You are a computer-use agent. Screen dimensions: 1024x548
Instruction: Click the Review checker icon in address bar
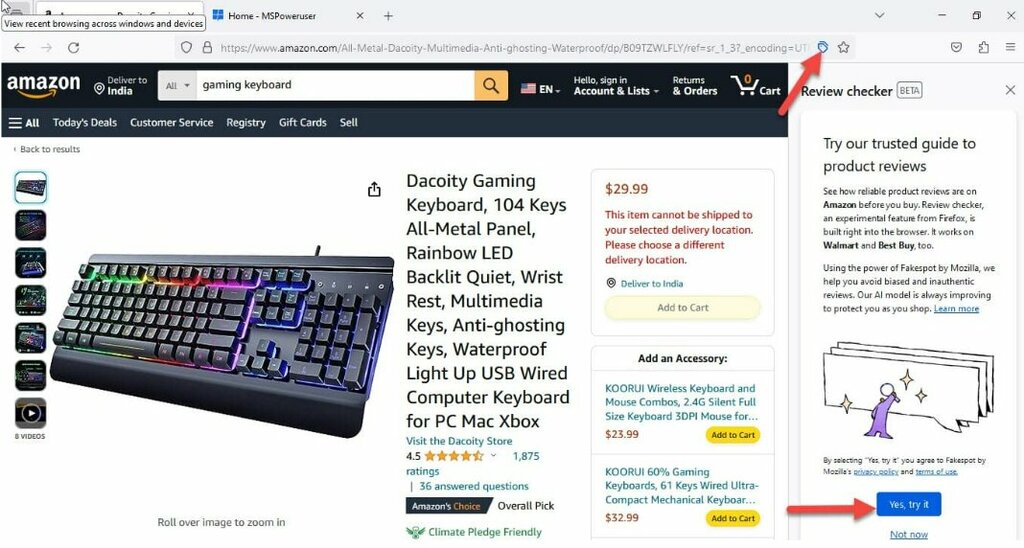click(x=823, y=47)
